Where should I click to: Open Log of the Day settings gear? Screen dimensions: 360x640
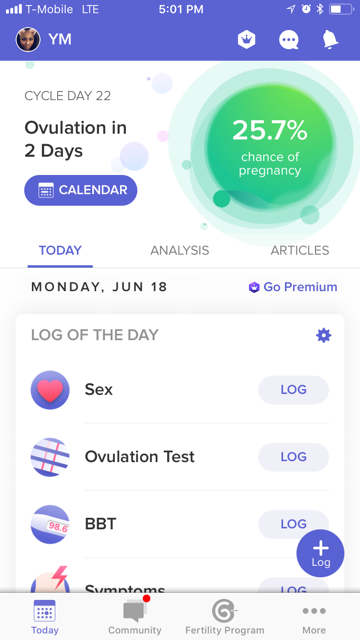click(x=324, y=335)
